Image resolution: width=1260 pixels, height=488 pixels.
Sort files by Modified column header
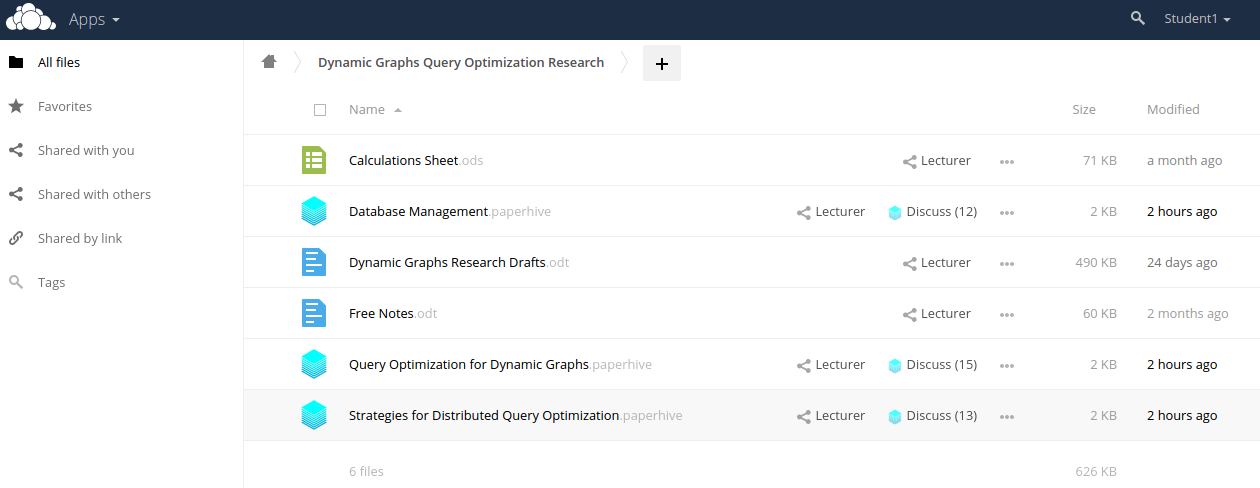click(x=1173, y=110)
